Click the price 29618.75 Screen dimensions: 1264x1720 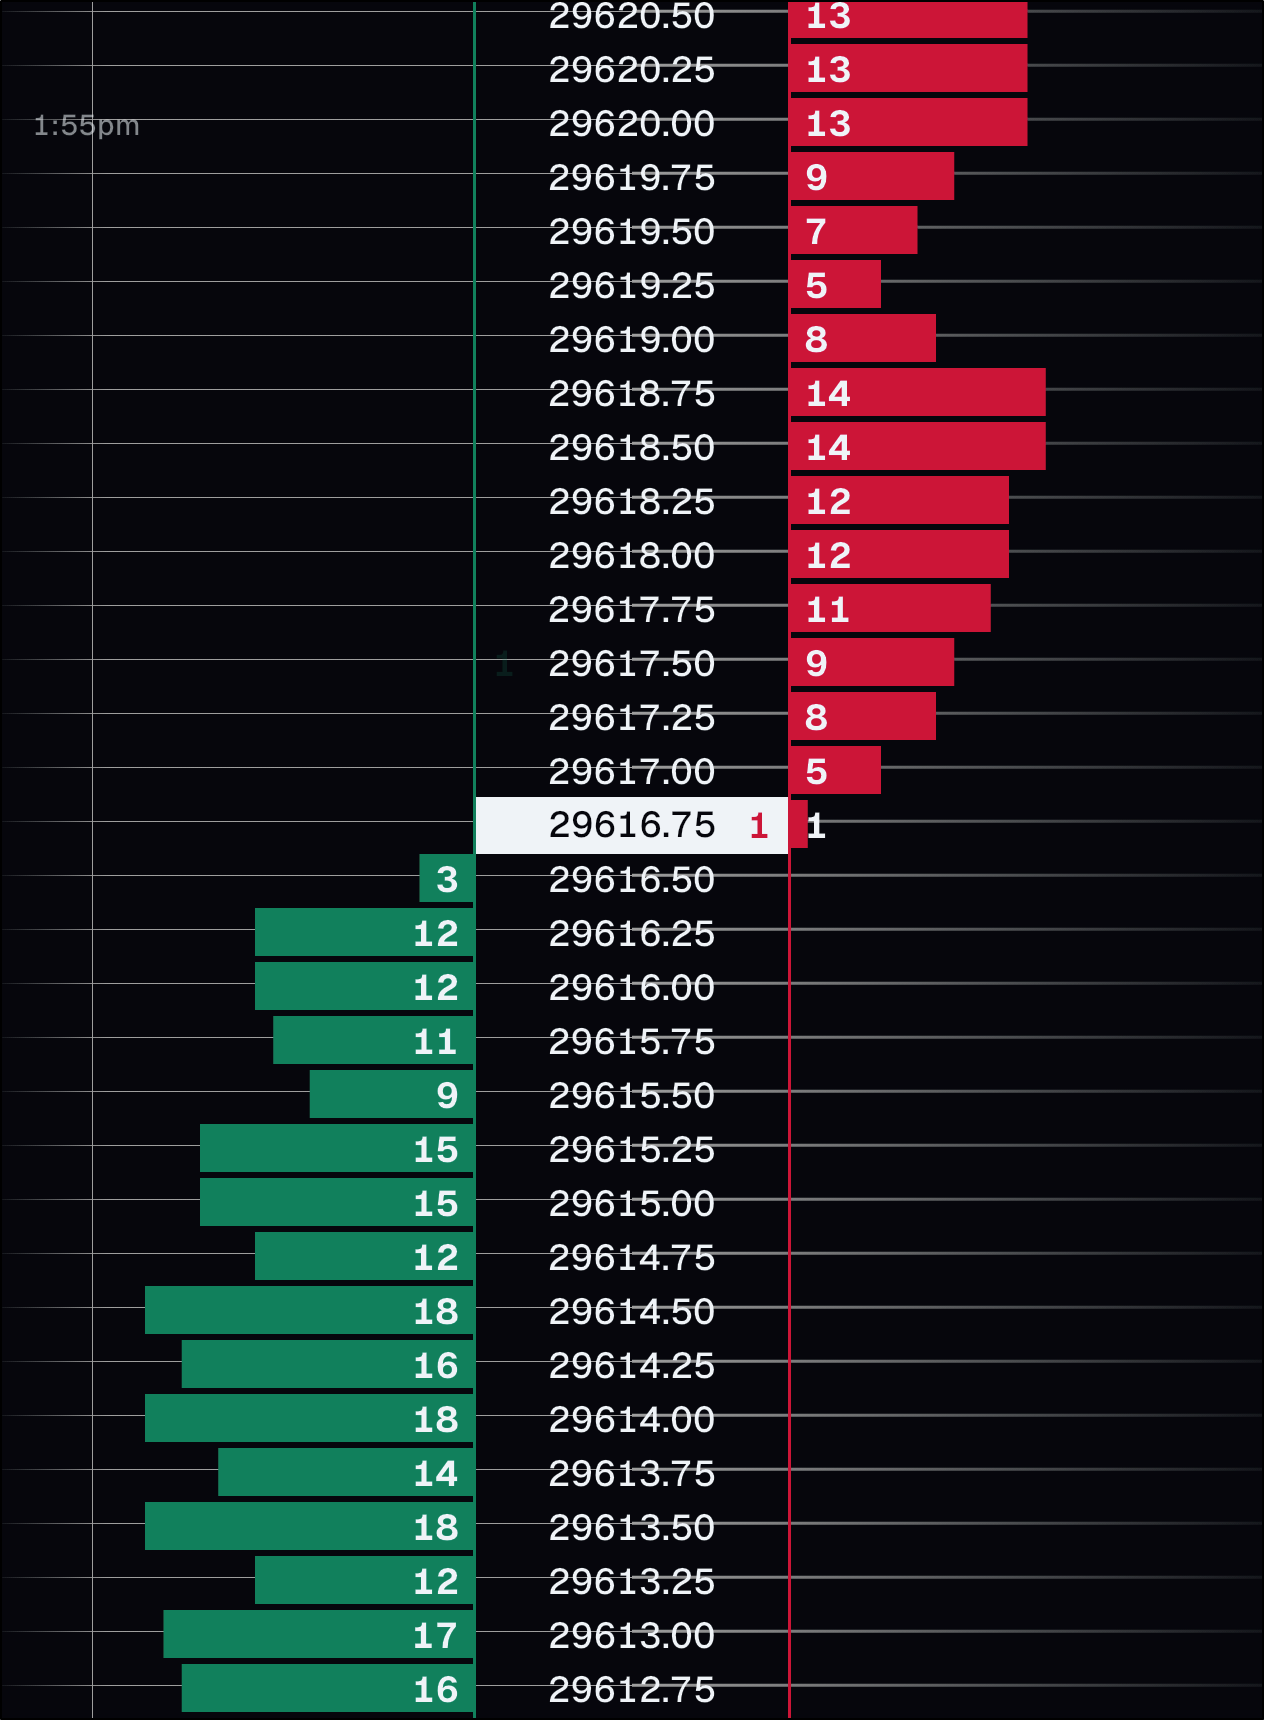coord(632,393)
